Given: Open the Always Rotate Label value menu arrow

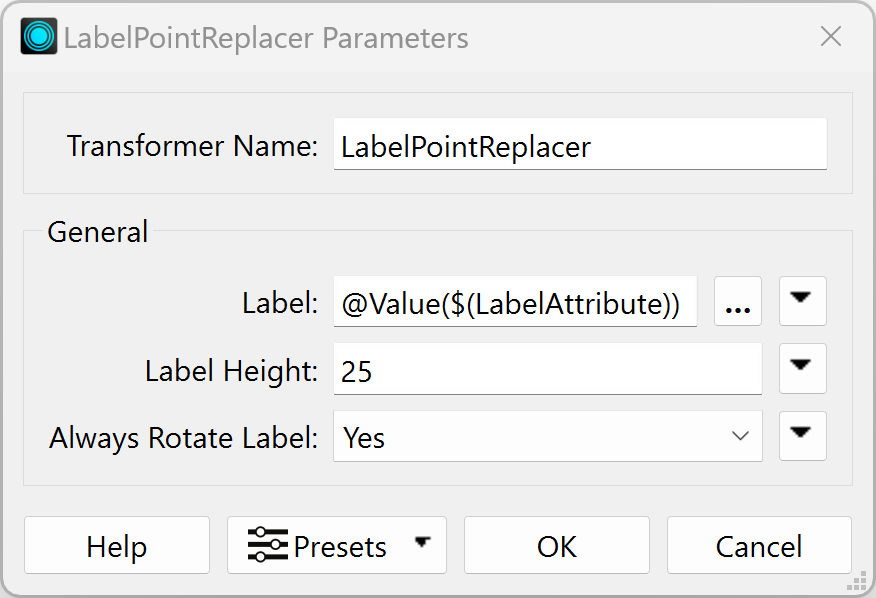Looking at the screenshot, I should (802, 436).
